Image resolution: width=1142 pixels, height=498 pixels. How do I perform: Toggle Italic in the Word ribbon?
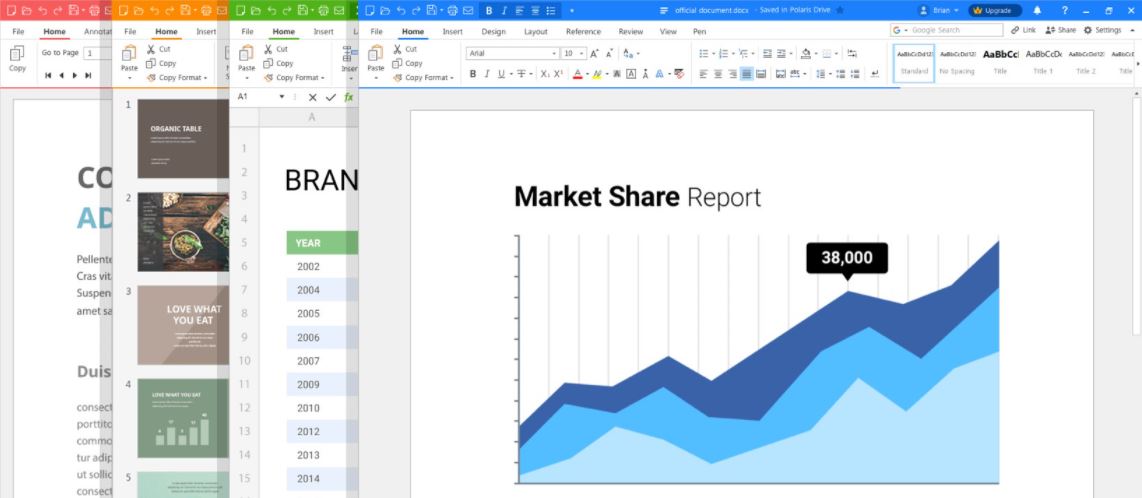487,73
